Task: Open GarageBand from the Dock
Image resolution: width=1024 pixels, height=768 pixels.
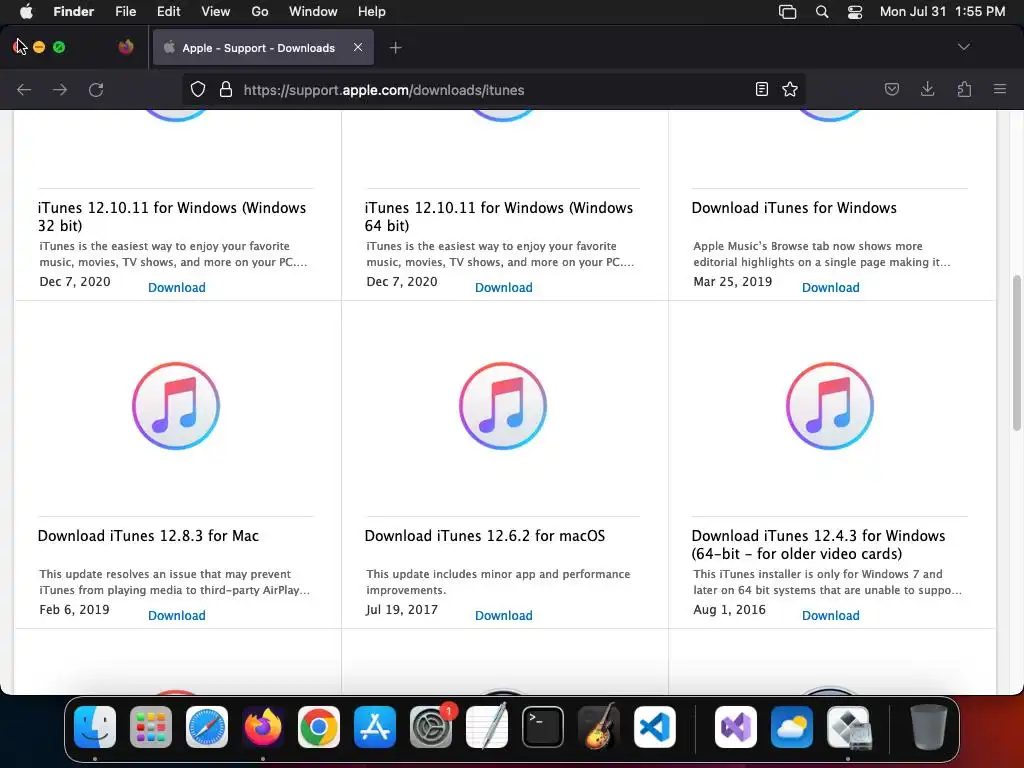Action: click(x=599, y=727)
